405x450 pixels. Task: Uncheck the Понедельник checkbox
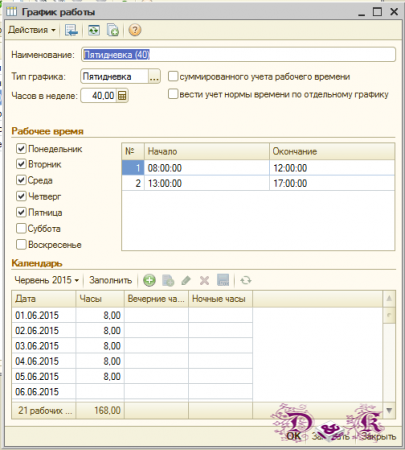[x=21, y=149]
